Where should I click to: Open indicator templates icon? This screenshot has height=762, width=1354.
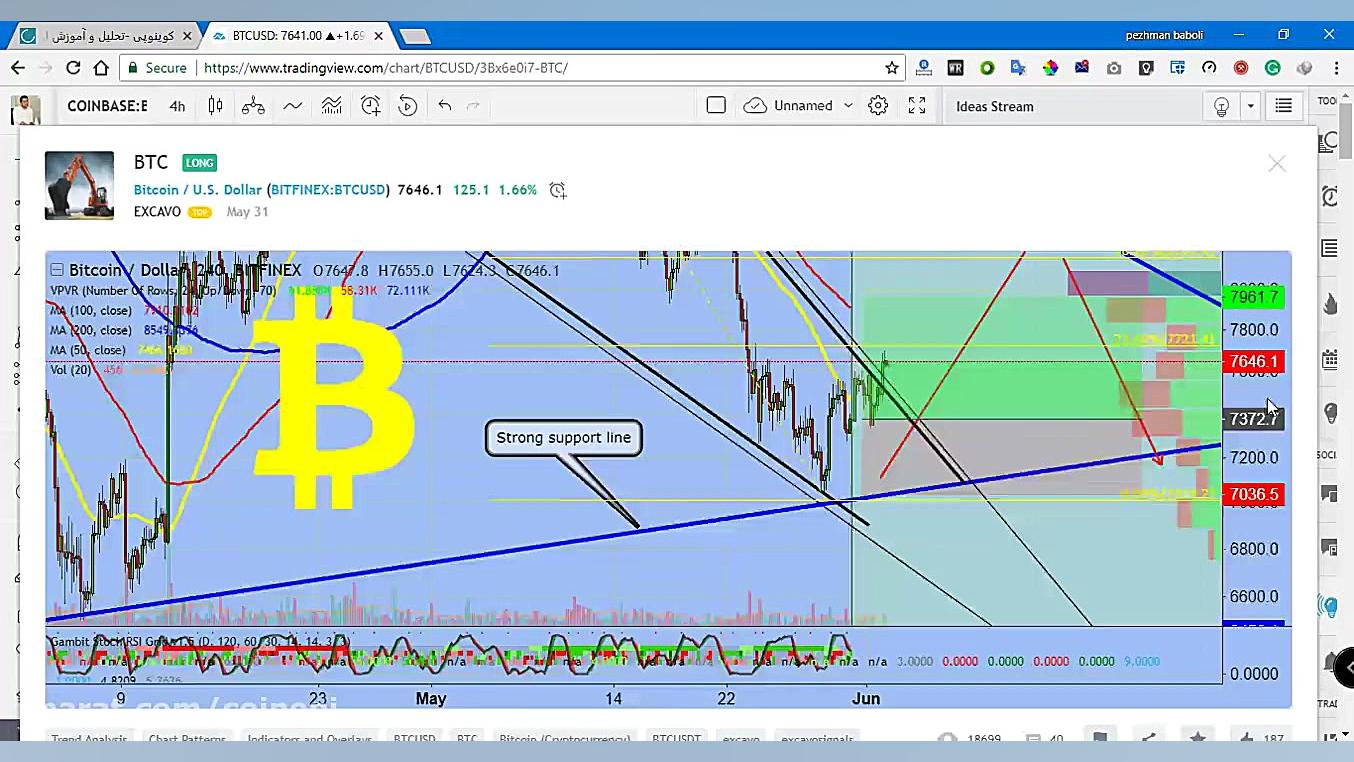click(331, 106)
